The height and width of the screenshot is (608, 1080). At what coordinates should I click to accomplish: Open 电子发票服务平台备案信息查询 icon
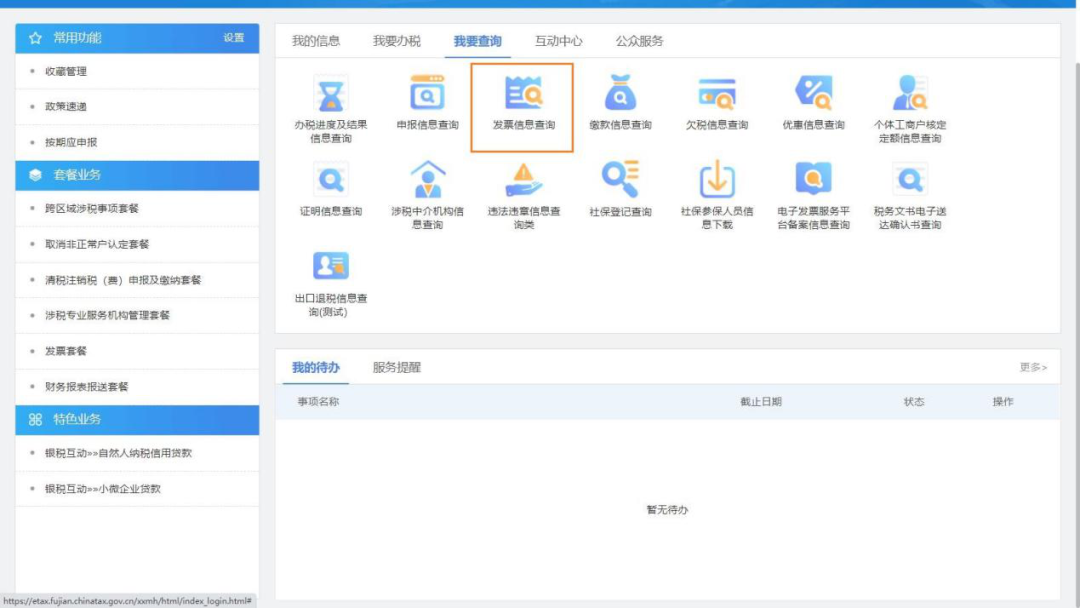pyautogui.click(x=813, y=179)
